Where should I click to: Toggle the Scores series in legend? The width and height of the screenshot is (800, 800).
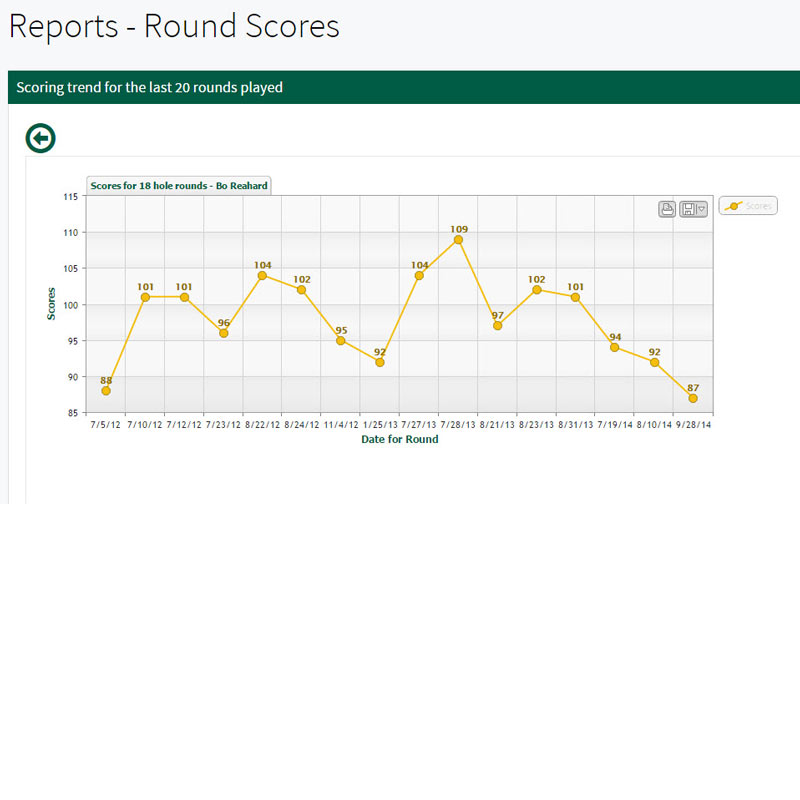748,206
